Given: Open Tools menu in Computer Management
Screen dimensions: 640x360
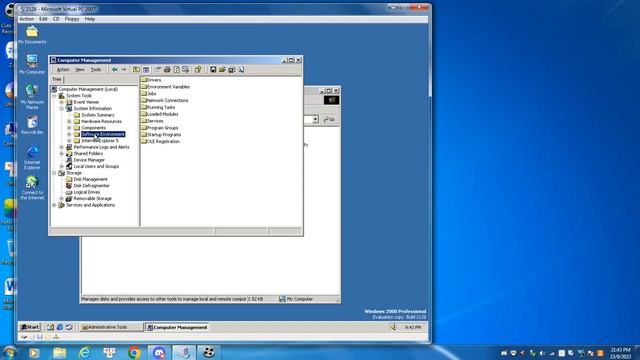Looking at the screenshot, I should [x=96, y=70].
